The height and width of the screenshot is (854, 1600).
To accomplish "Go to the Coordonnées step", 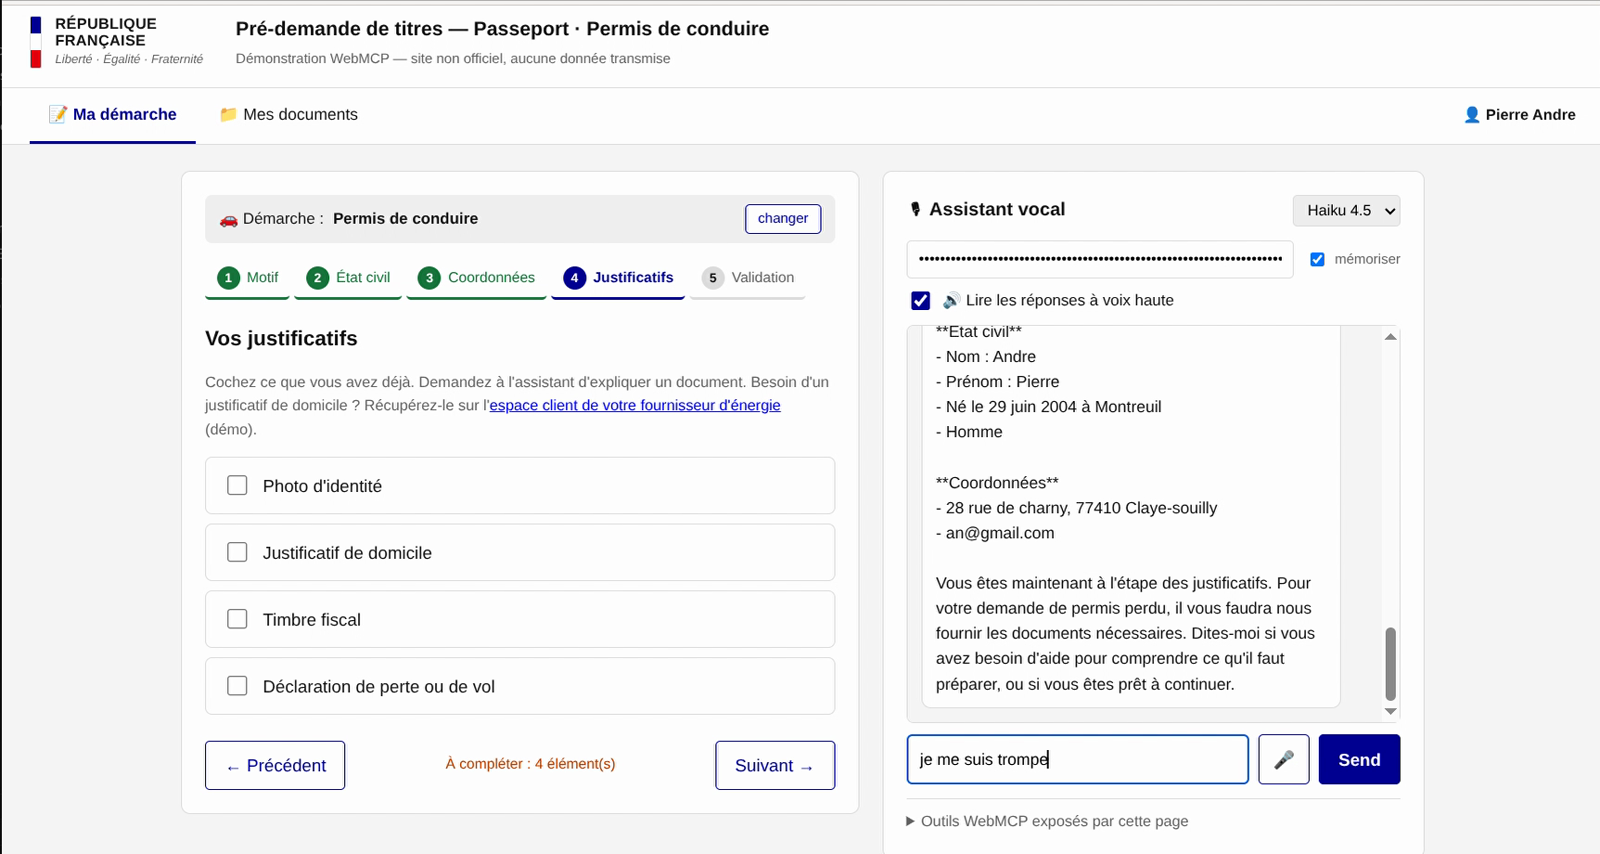I will [476, 278].
